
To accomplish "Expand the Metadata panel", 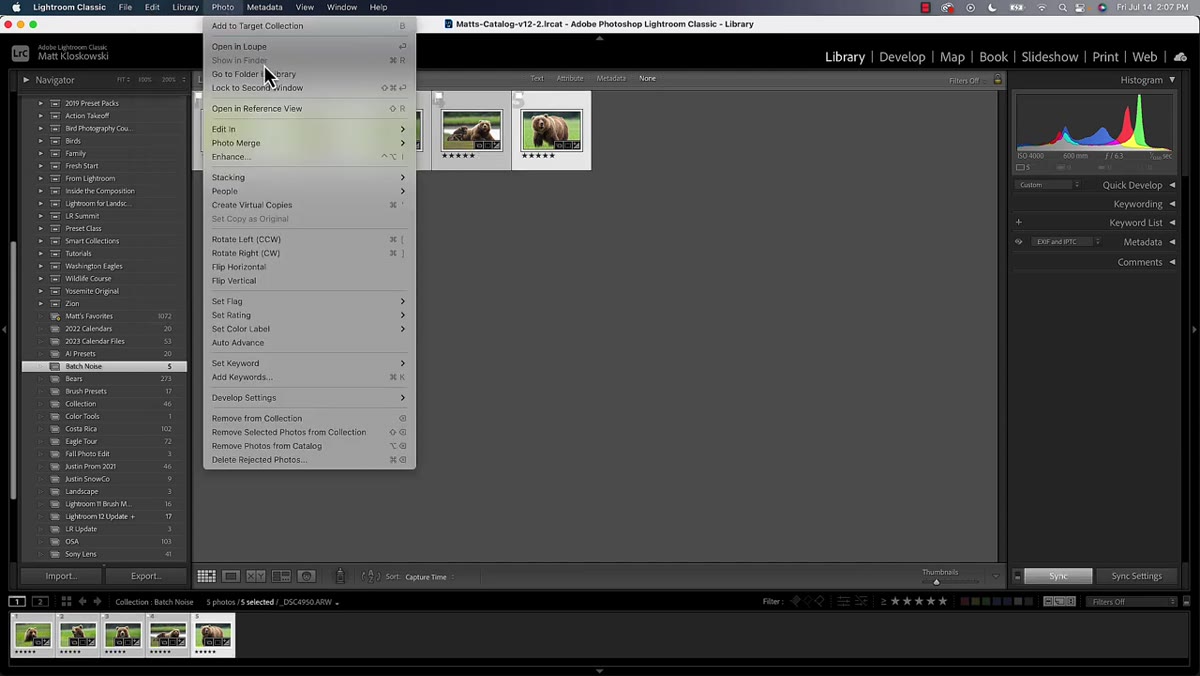I will [1172, 242].
